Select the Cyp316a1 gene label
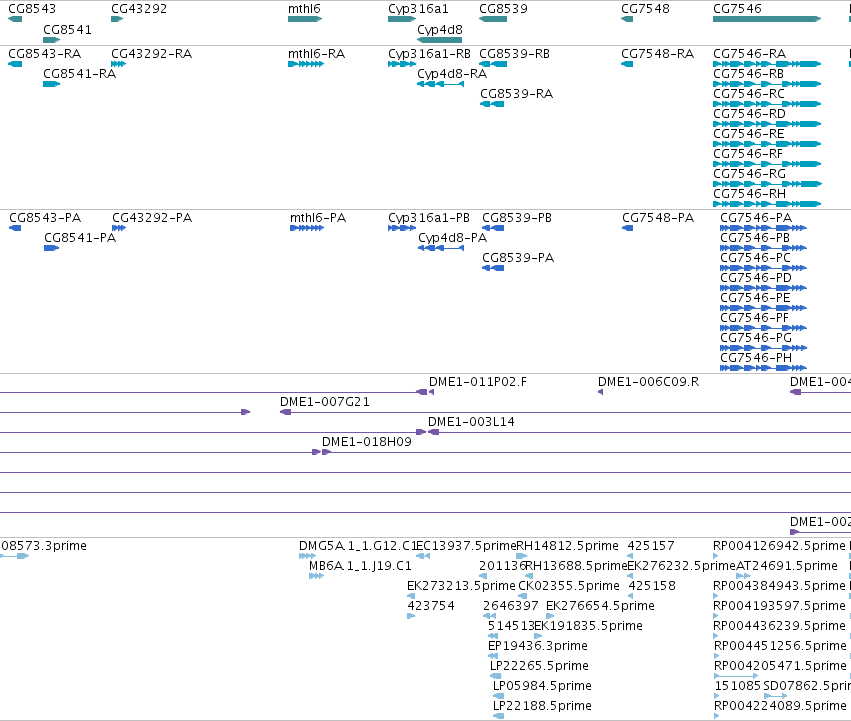The image size is (851, 721). pos(418,9)
